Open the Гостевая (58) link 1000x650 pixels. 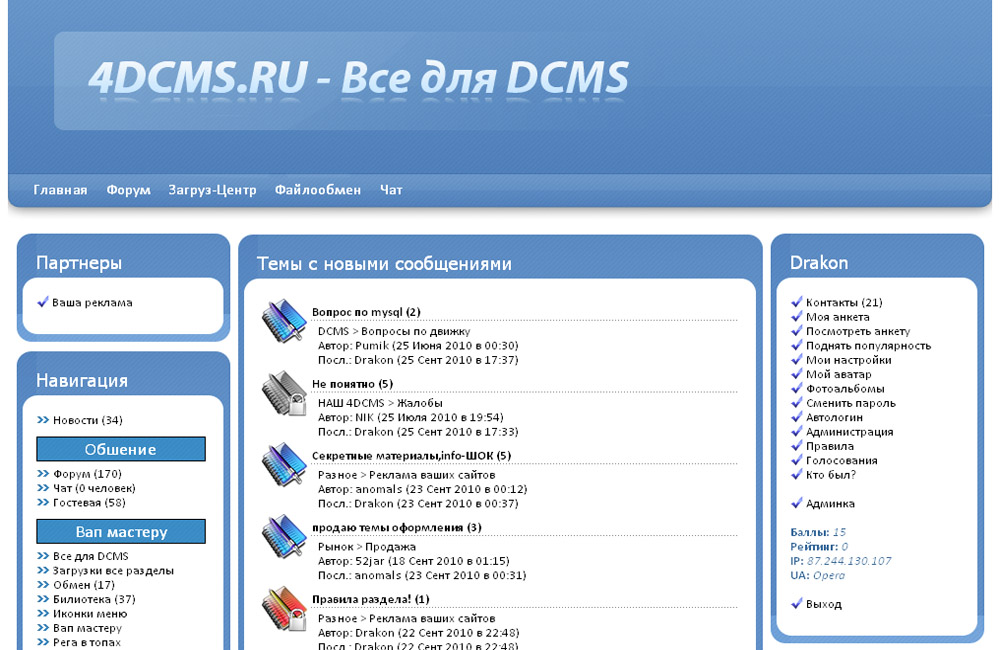[89, 503]
